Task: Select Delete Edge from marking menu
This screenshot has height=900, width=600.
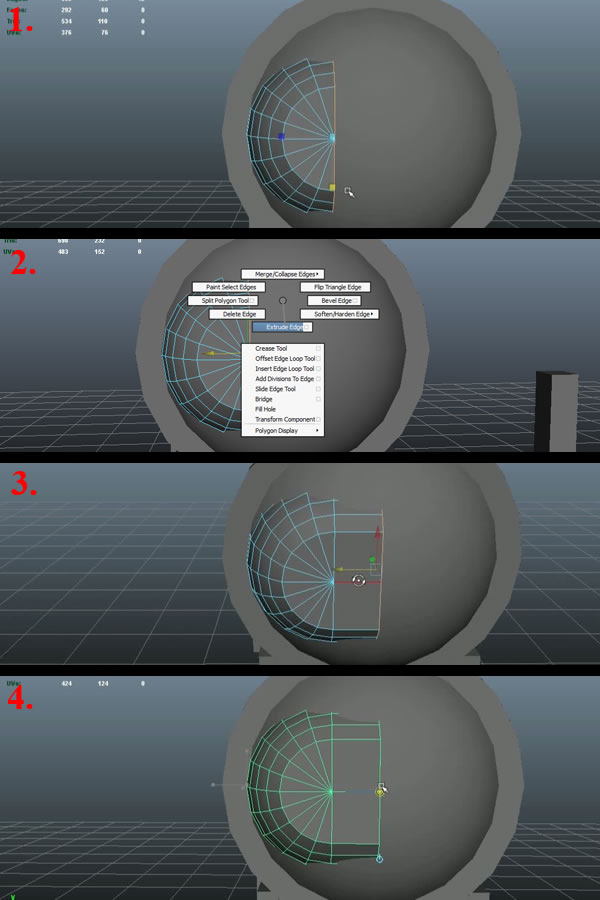Action: click(232, 314)
